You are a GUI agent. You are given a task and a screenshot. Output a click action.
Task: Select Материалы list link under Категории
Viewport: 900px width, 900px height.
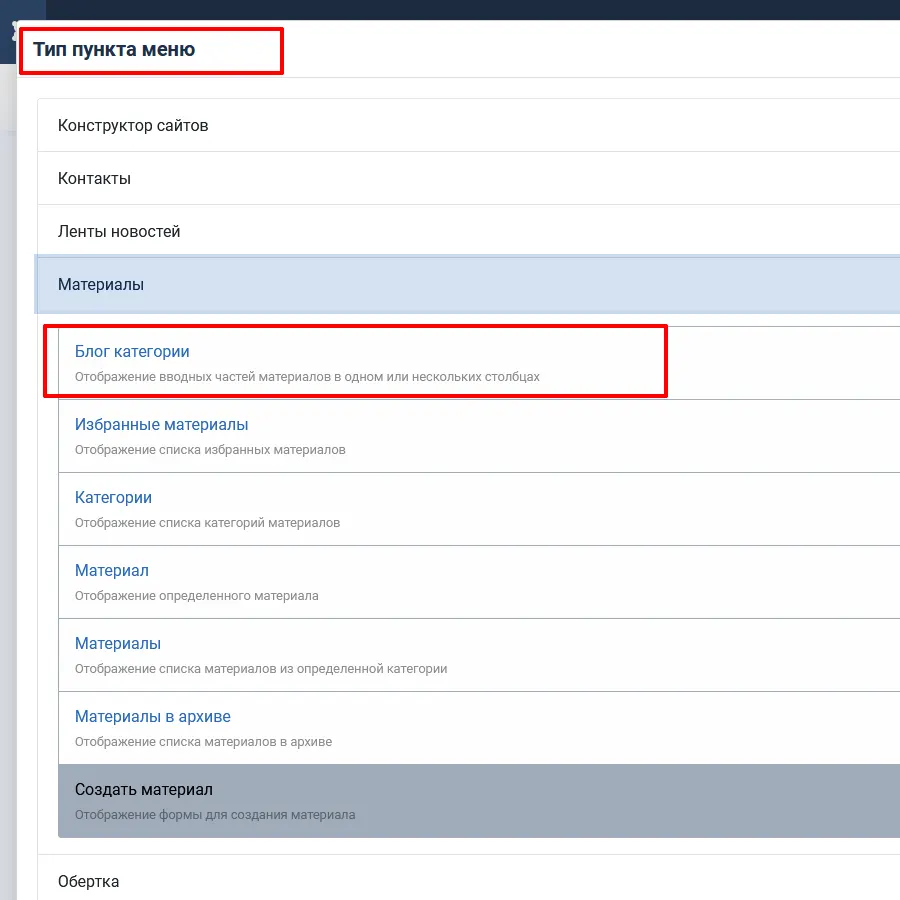118,644
